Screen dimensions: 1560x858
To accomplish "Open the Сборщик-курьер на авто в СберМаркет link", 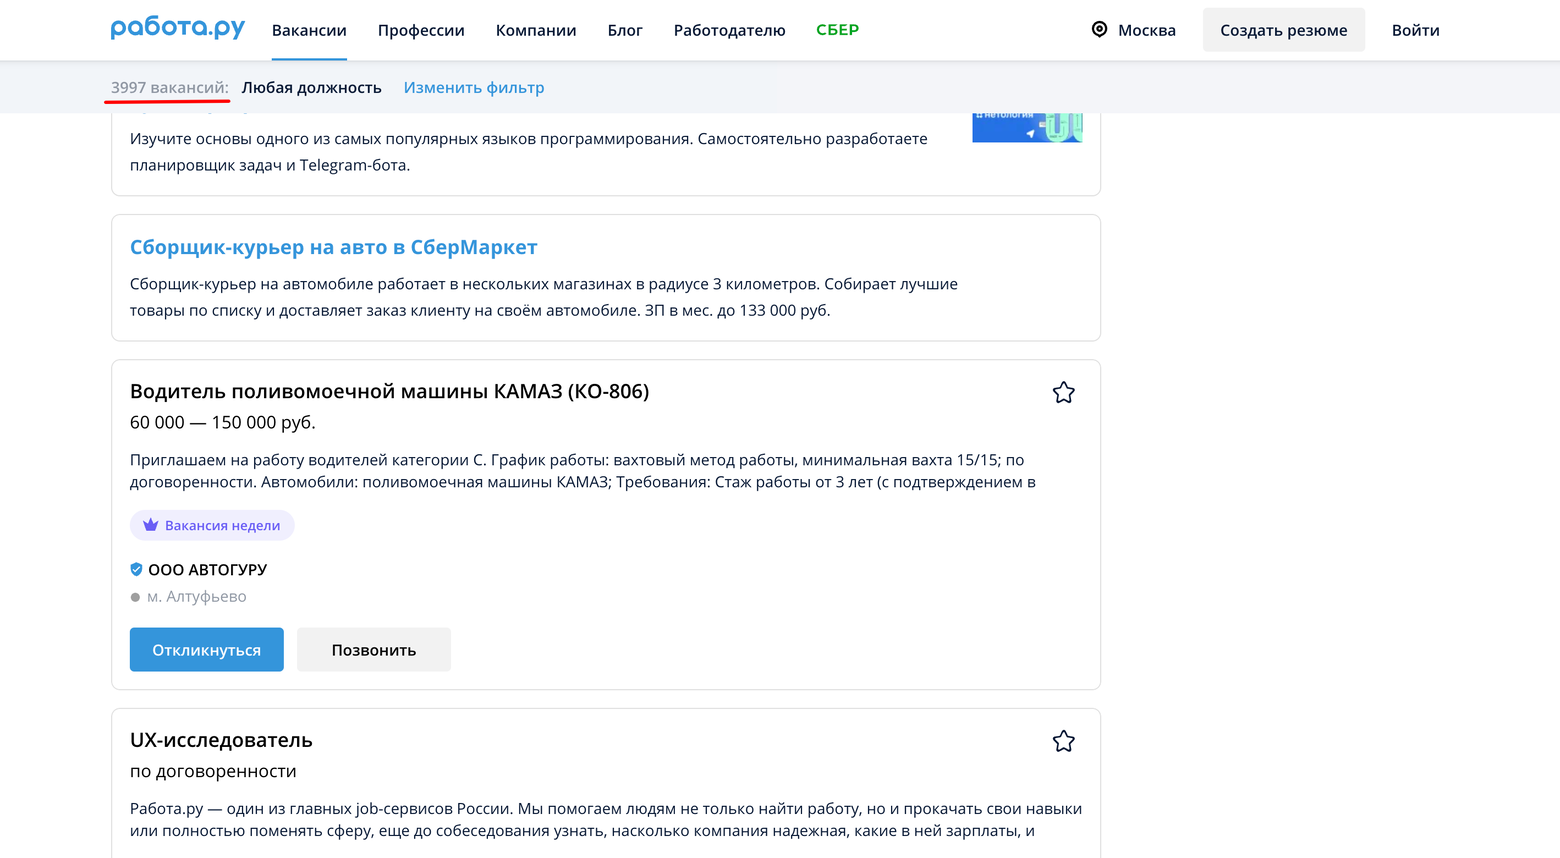I will pos(333,247).
